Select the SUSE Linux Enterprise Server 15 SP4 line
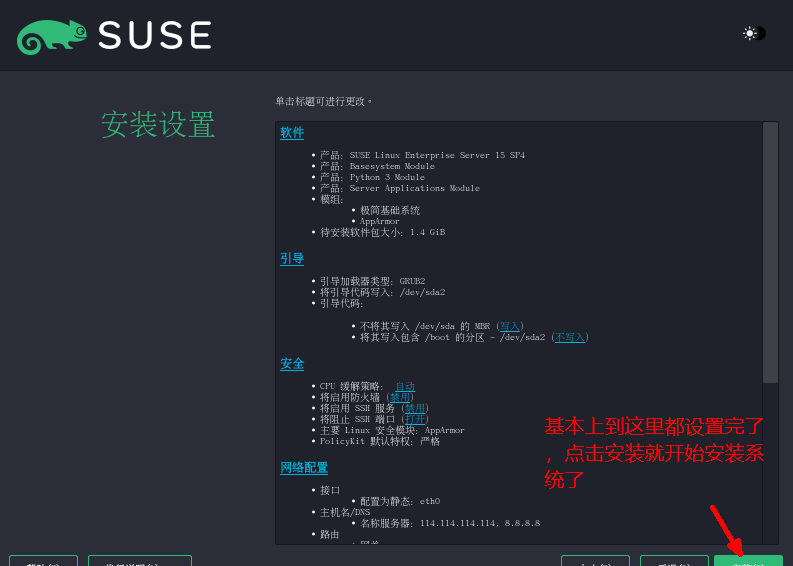The height and width of the screenshot is (566, 793). tap(422, 155)
